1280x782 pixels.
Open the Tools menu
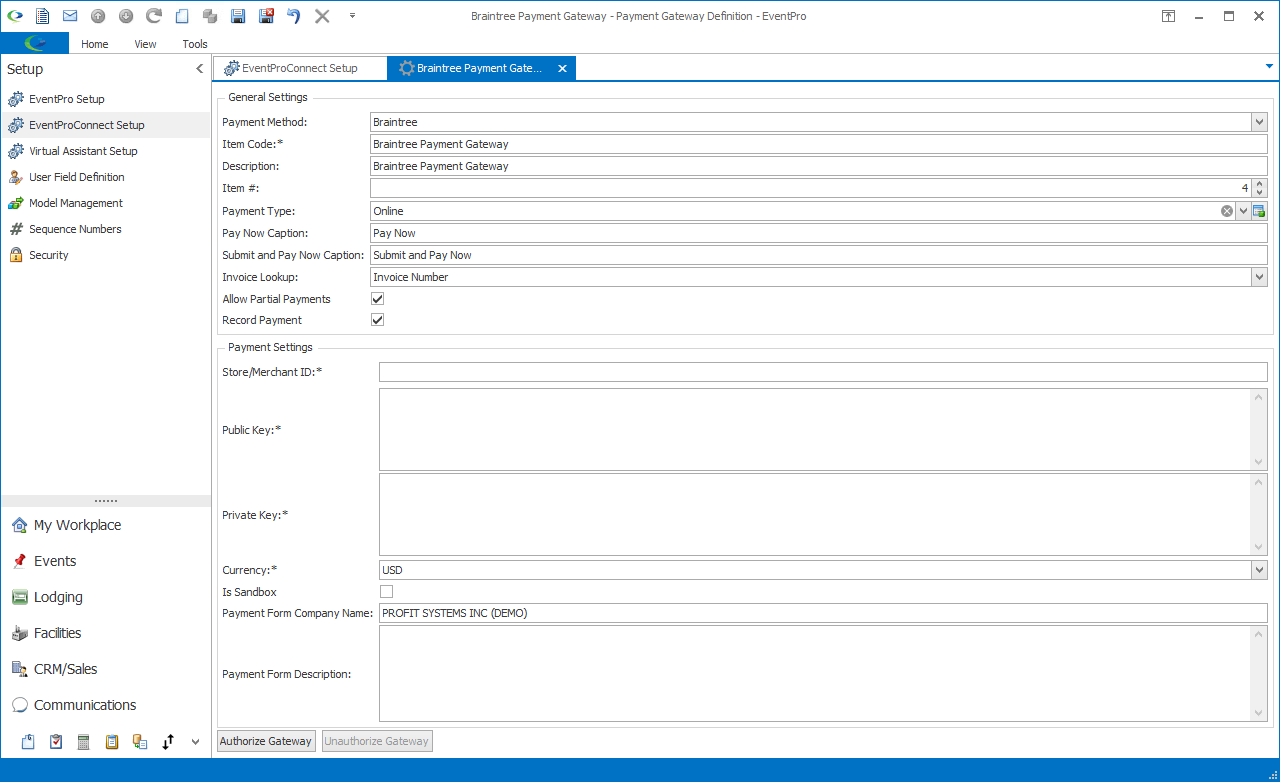tap(195, 44)
